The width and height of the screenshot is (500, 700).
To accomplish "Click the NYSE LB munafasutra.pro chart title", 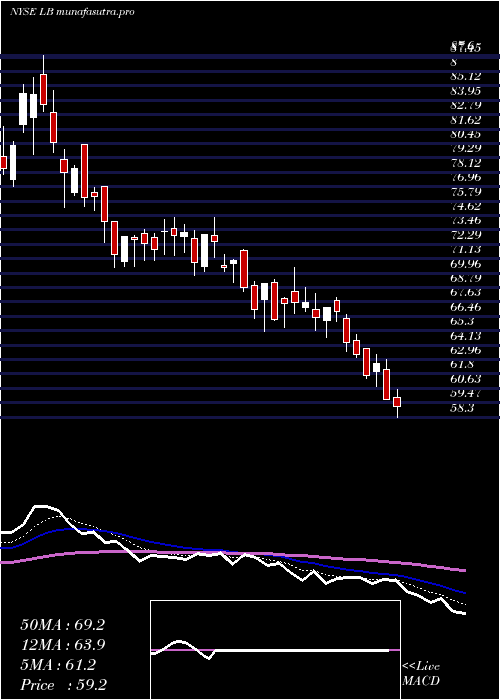I will click(x=72, y=12).
